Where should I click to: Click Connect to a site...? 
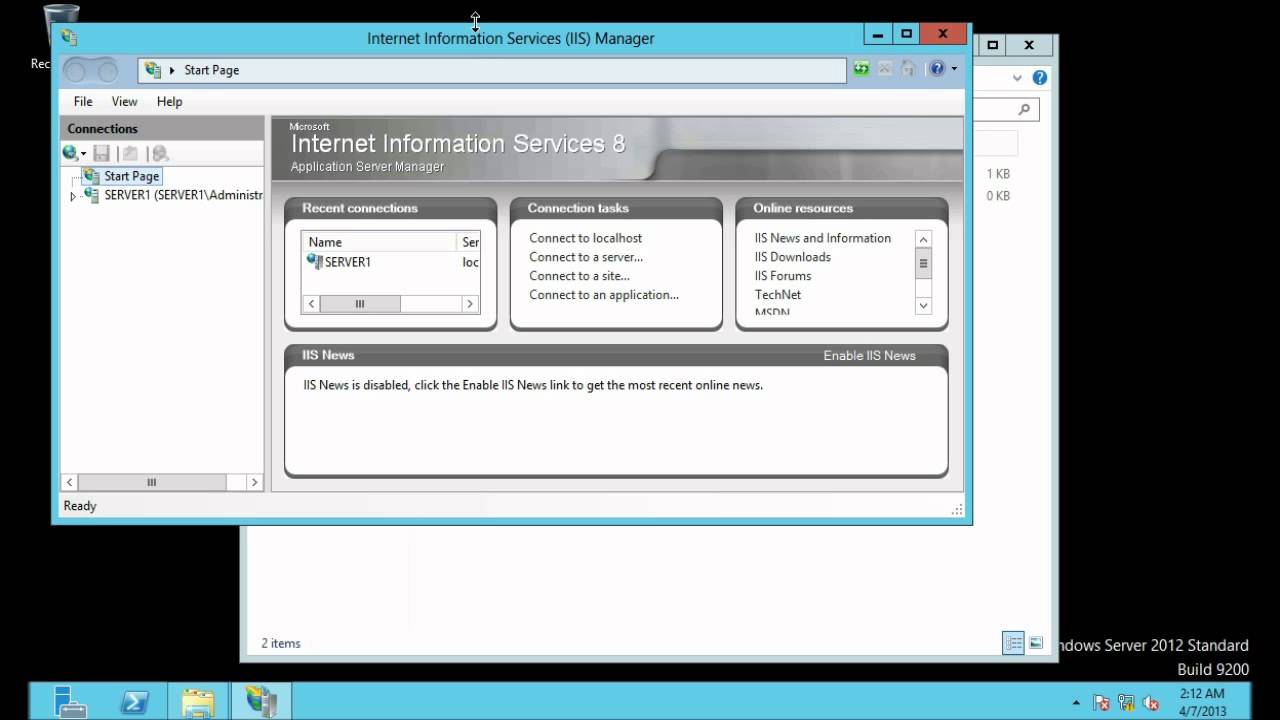(579, 276)
